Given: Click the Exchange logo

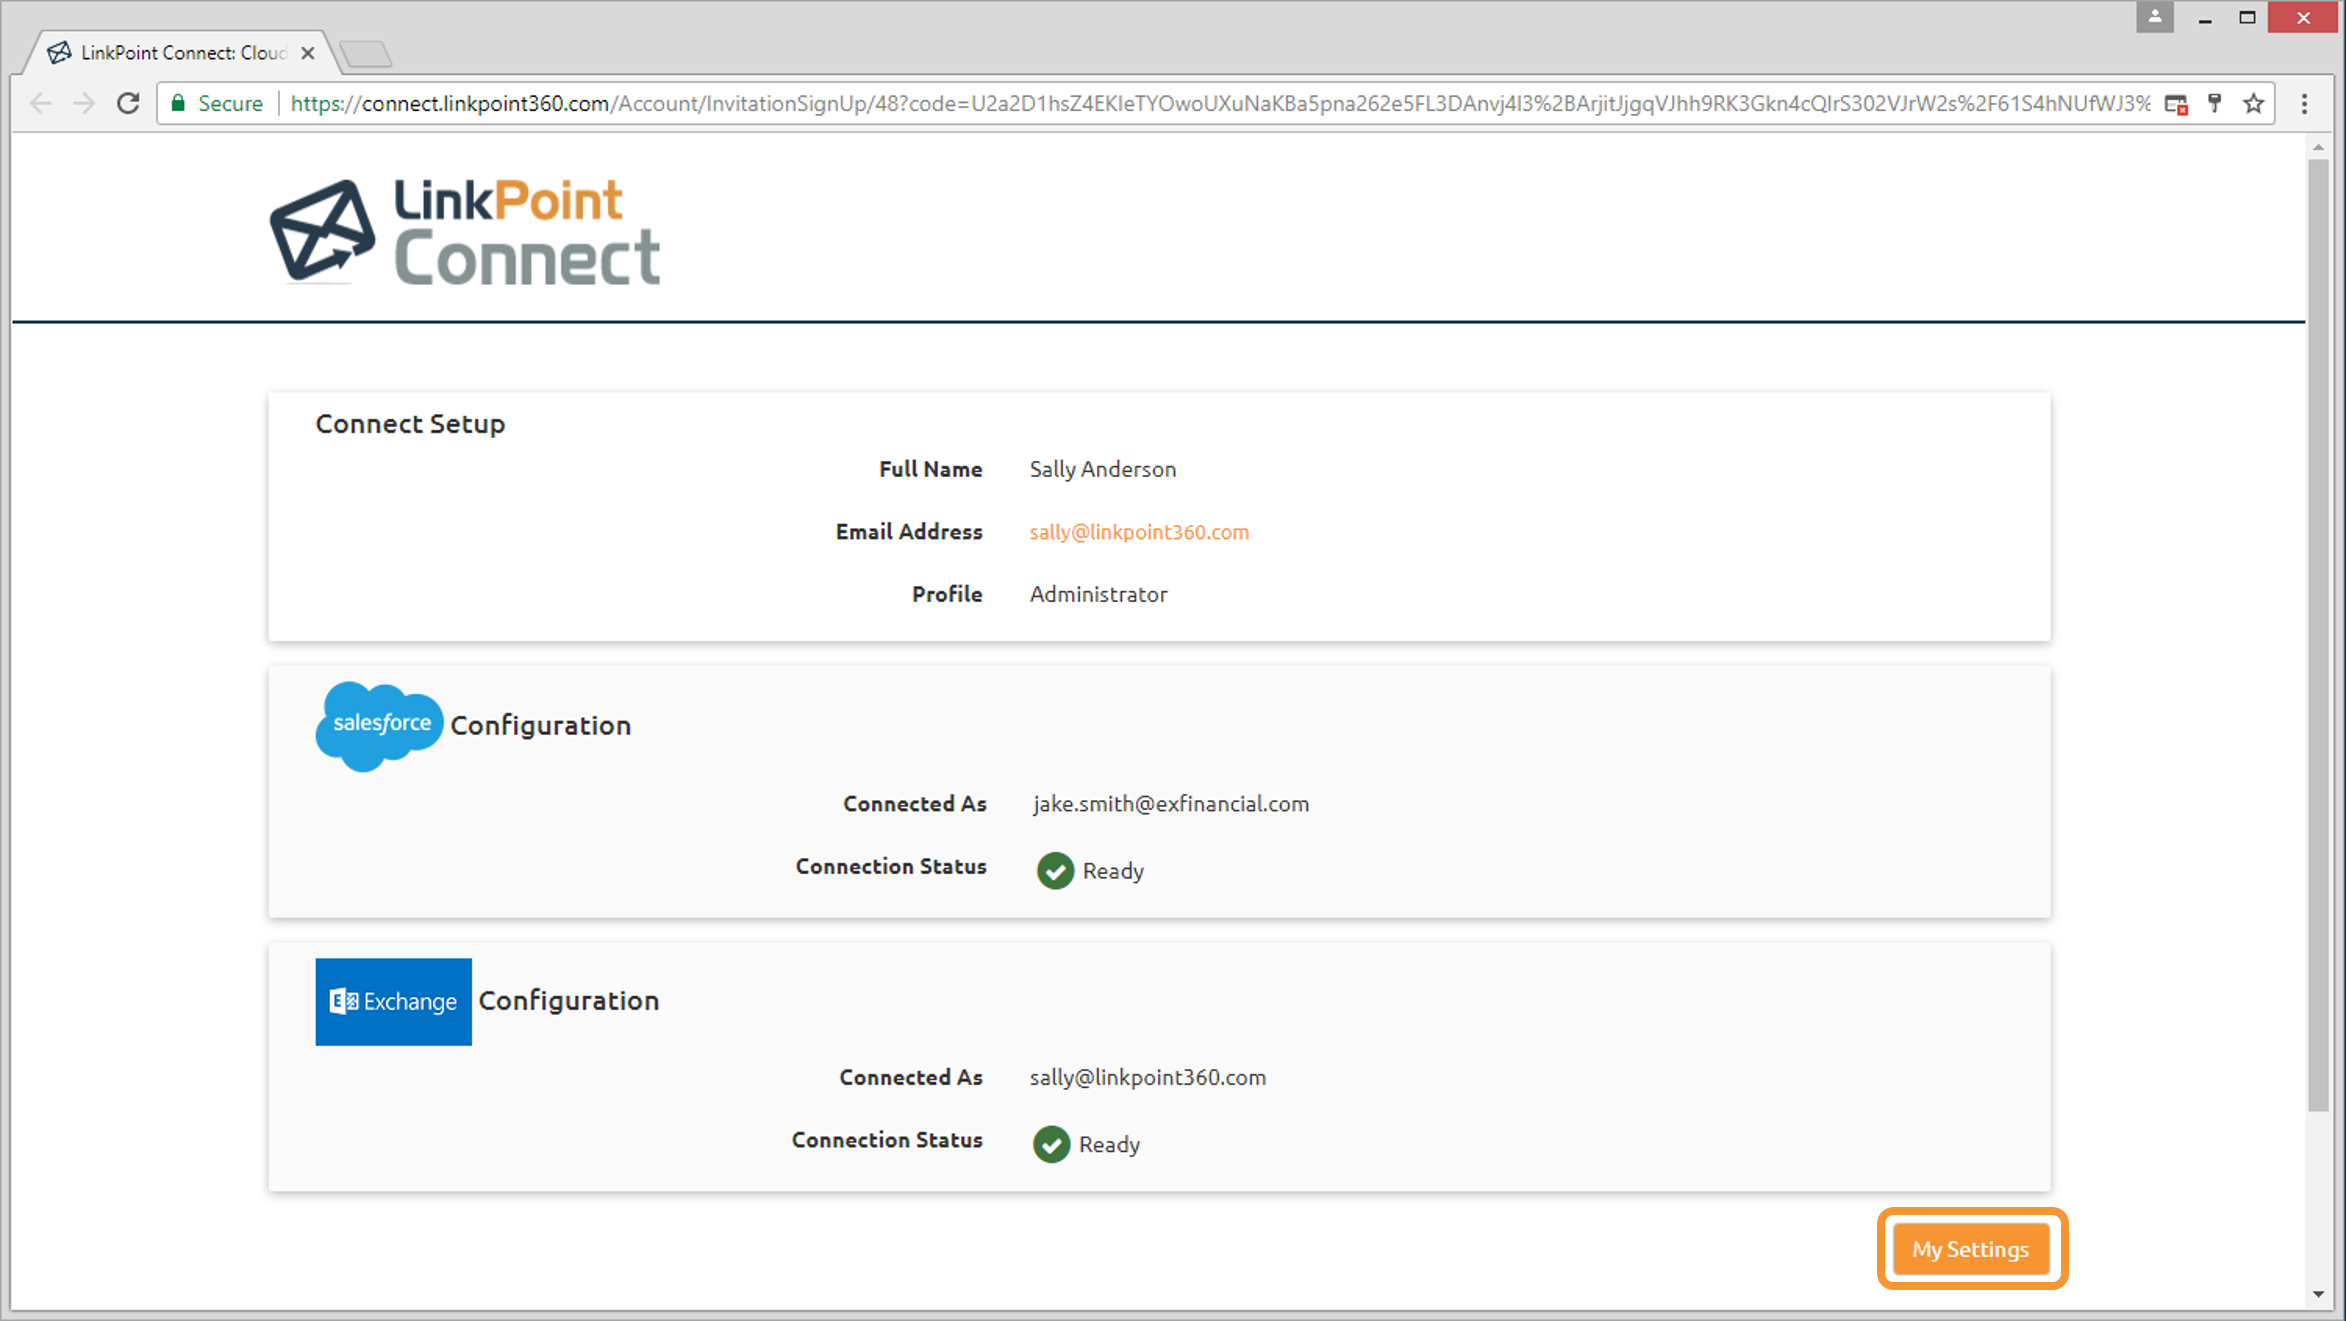Looking at the screenshot, I should (x=394, y=1001).
